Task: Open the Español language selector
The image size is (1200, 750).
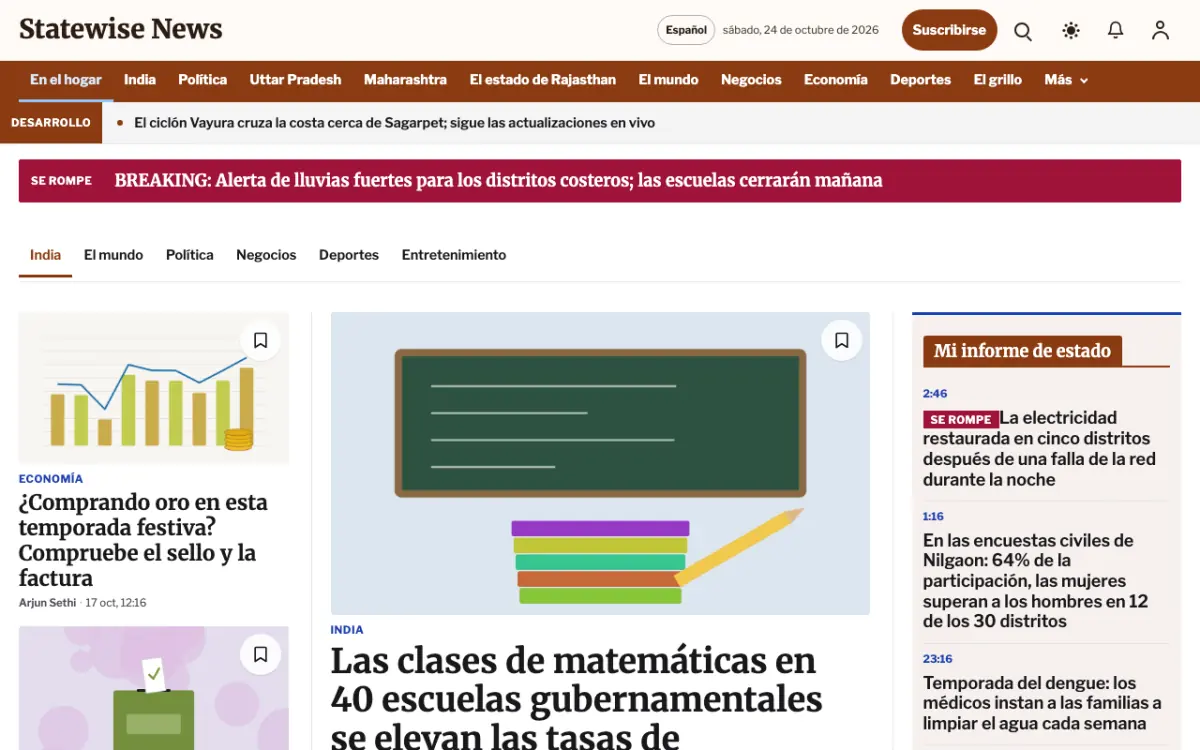Action: (686, 30)
